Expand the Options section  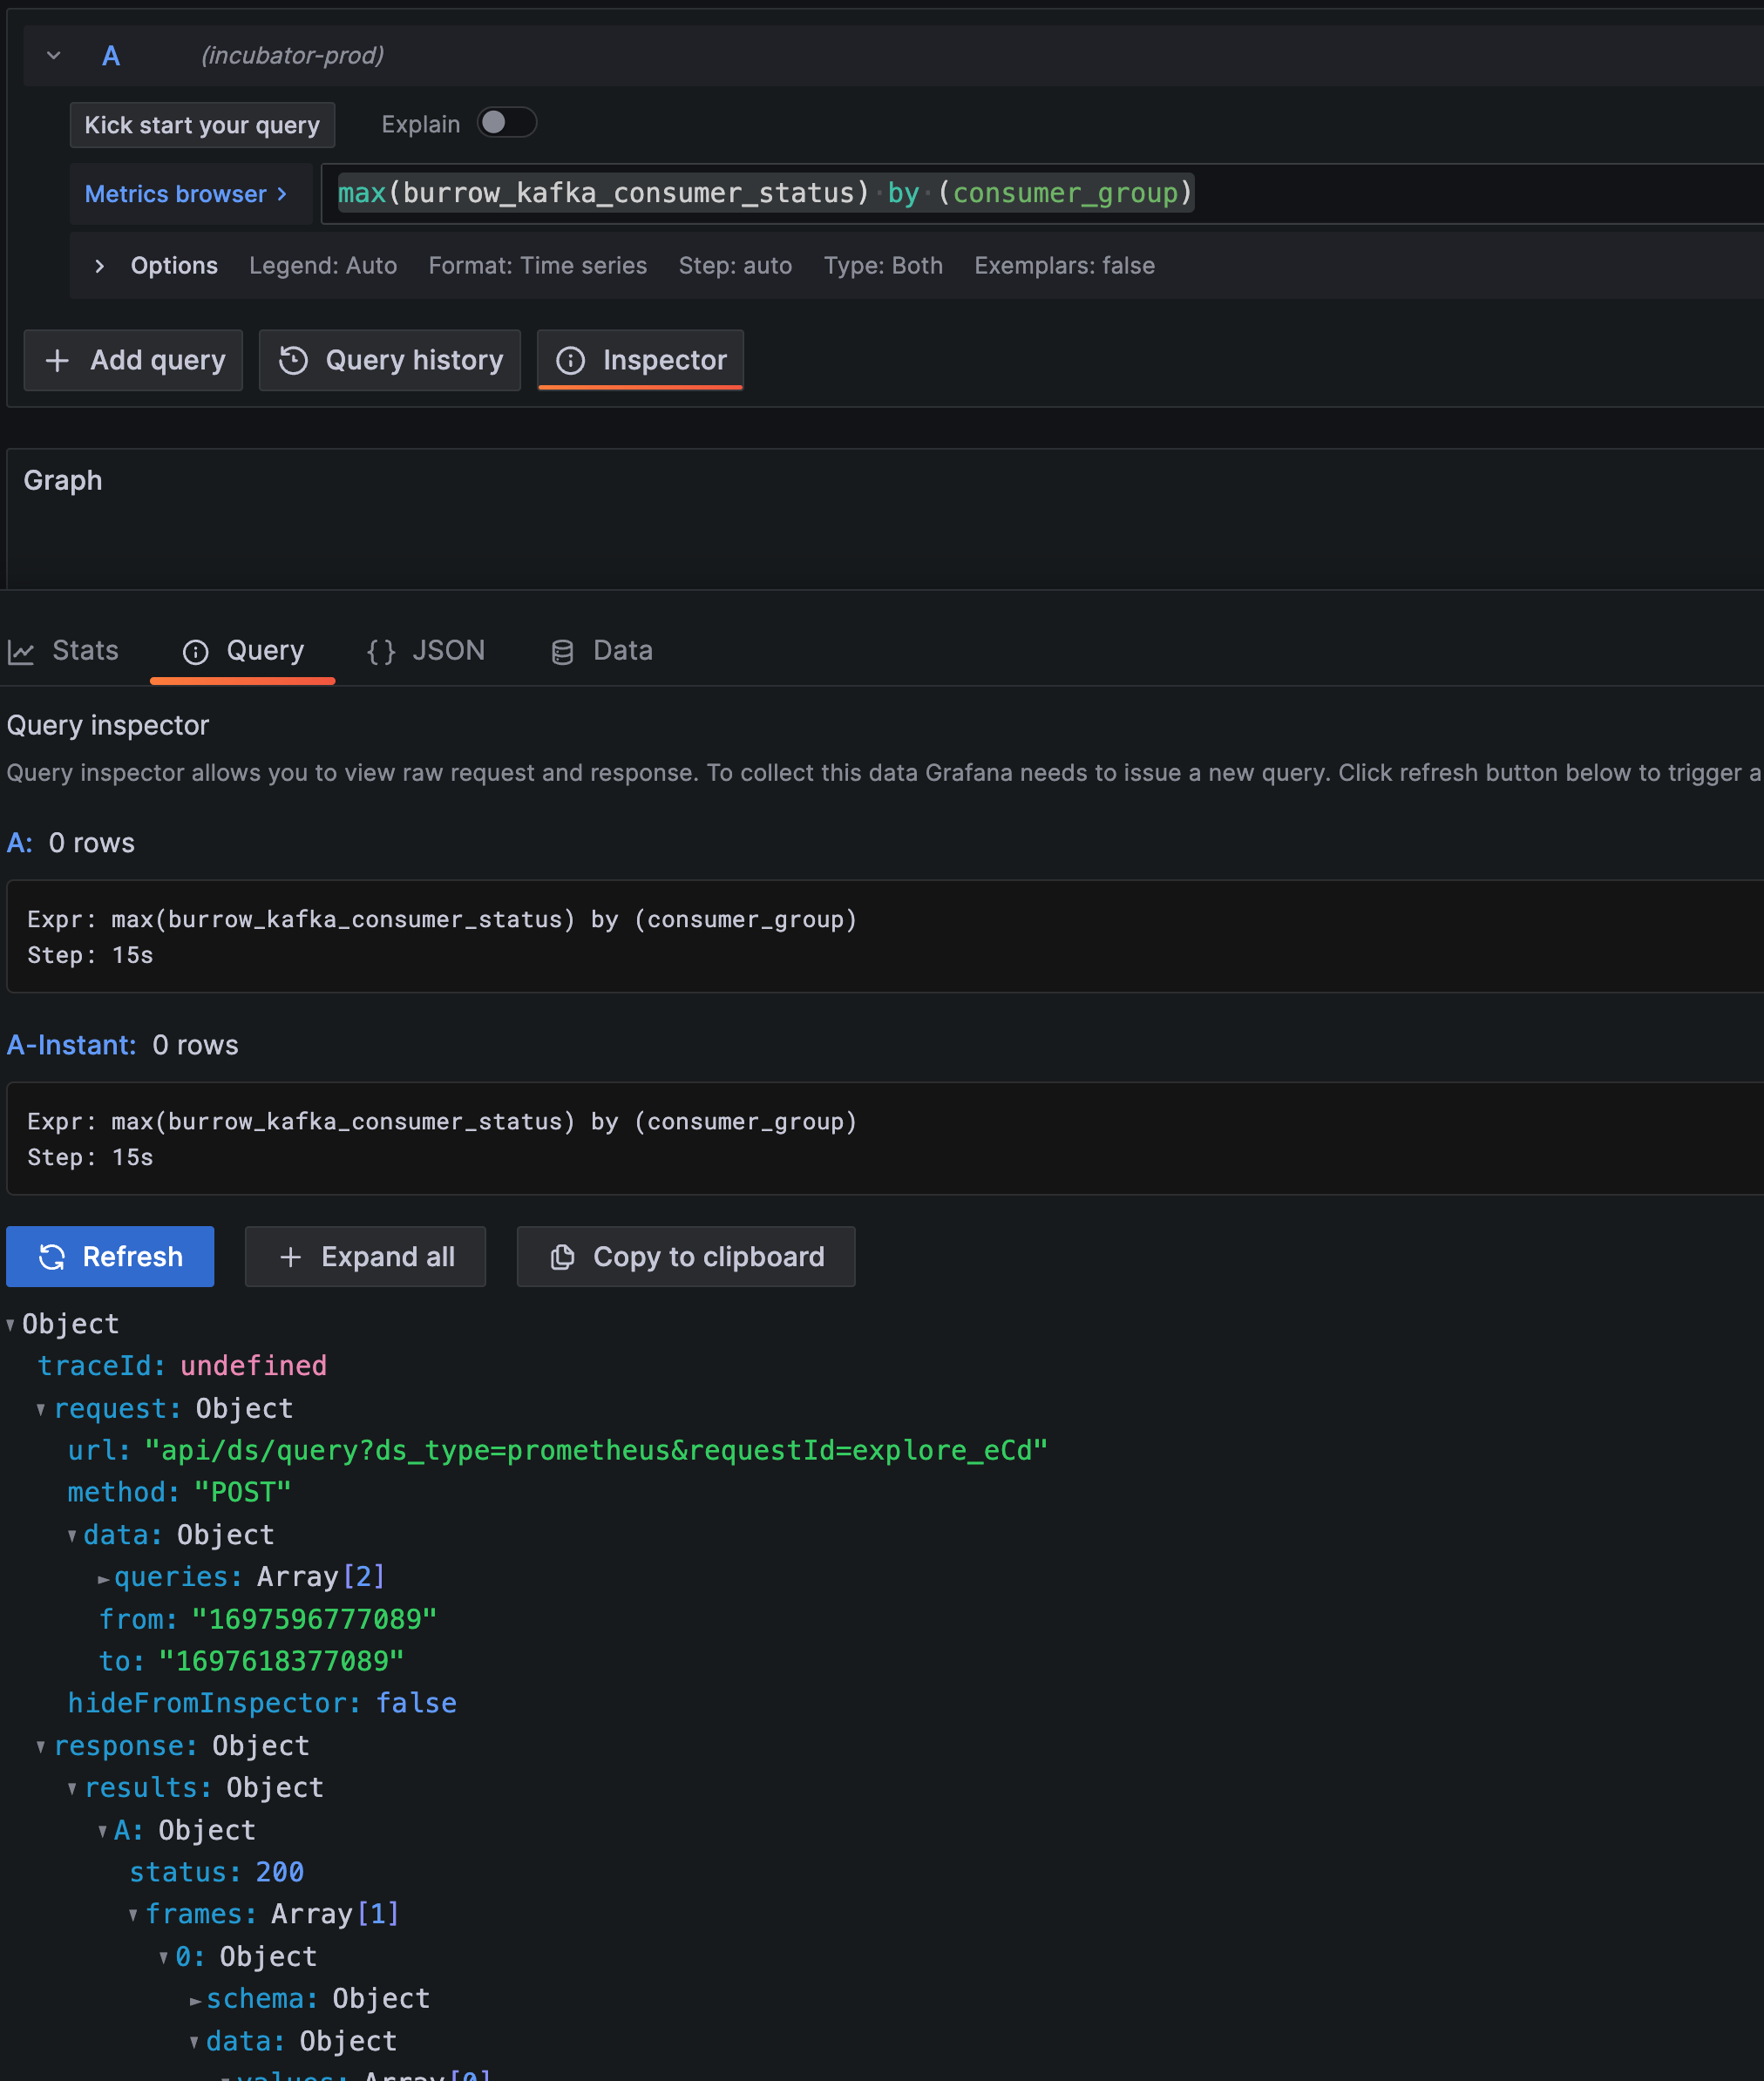(x=99, y=265)
